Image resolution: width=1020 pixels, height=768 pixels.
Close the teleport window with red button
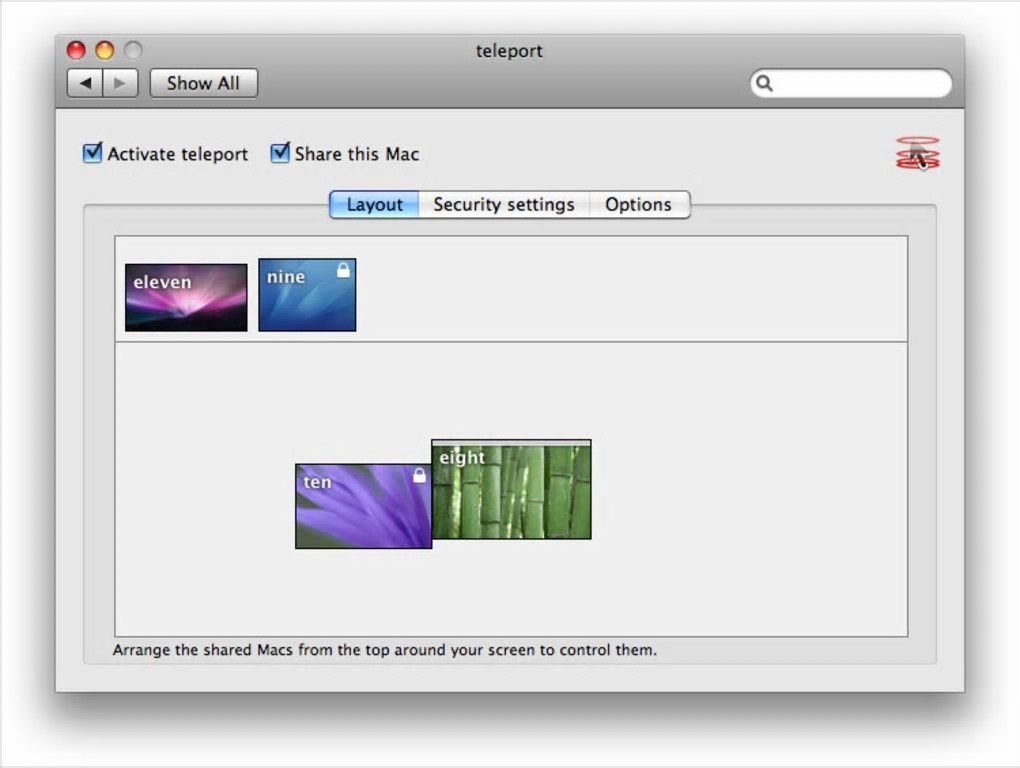pos(76,50)
